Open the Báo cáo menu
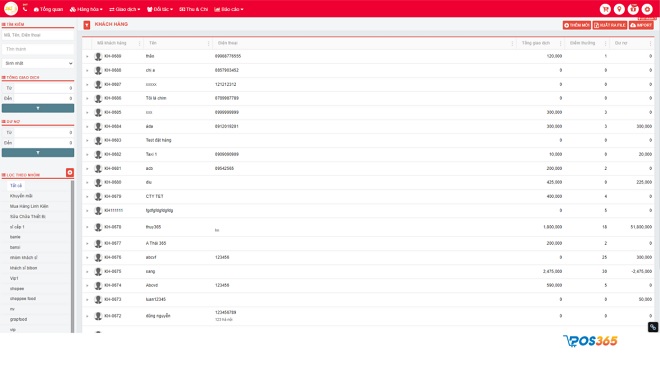The height and width of the screenshot is (367, 660). click(x=229, y=9)
